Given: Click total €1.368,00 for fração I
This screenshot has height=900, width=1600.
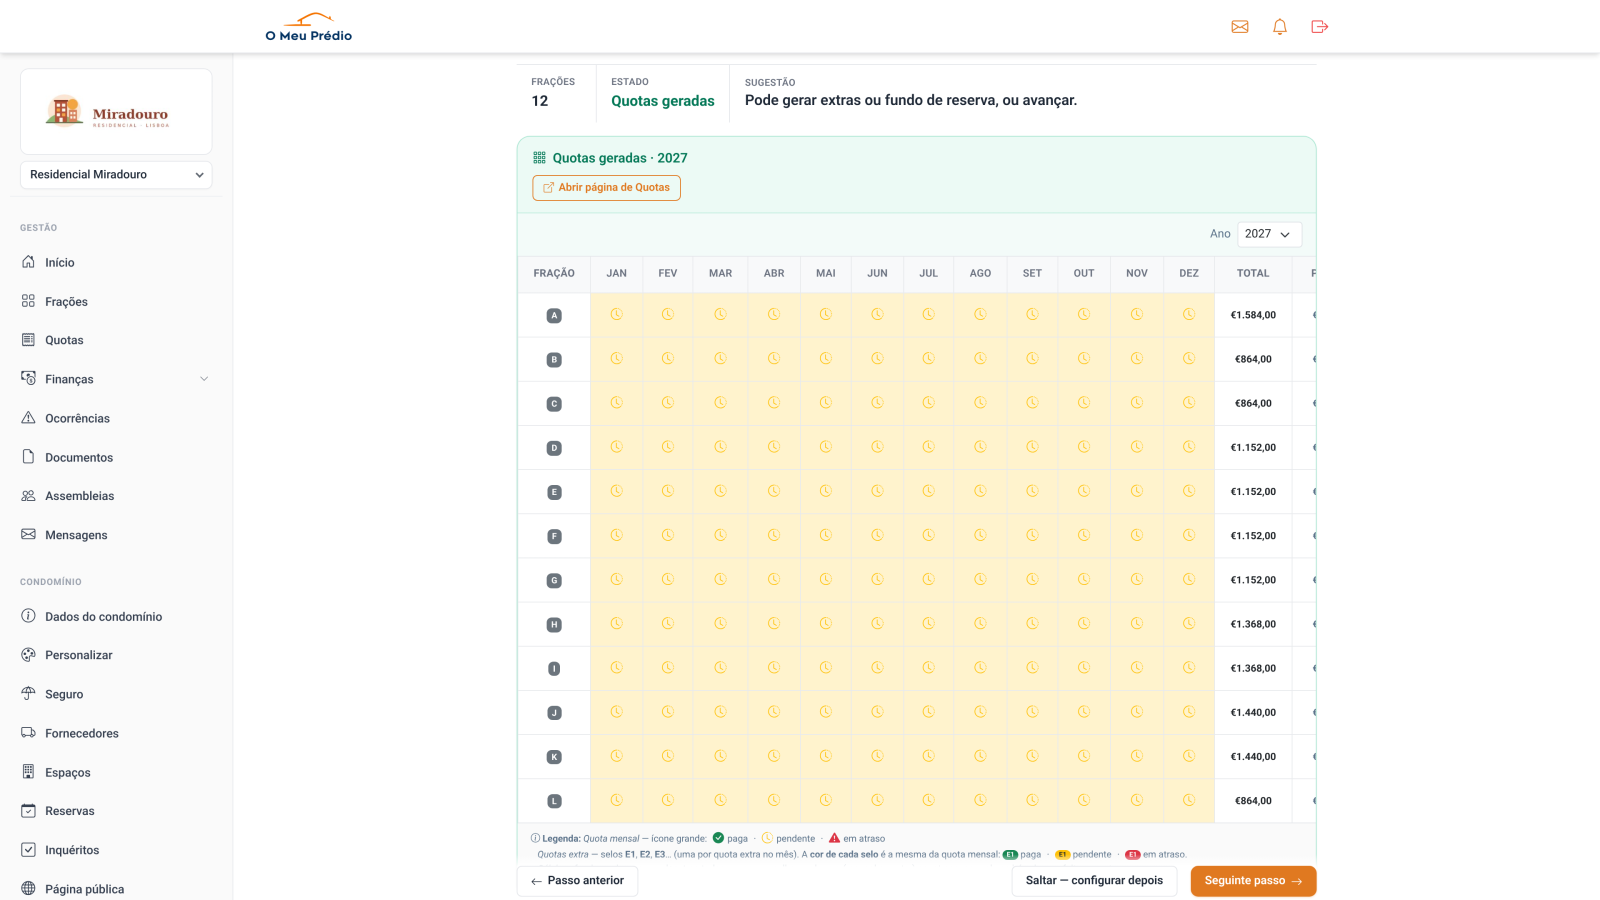Looking at the screenshot, I should (1253, 668).
